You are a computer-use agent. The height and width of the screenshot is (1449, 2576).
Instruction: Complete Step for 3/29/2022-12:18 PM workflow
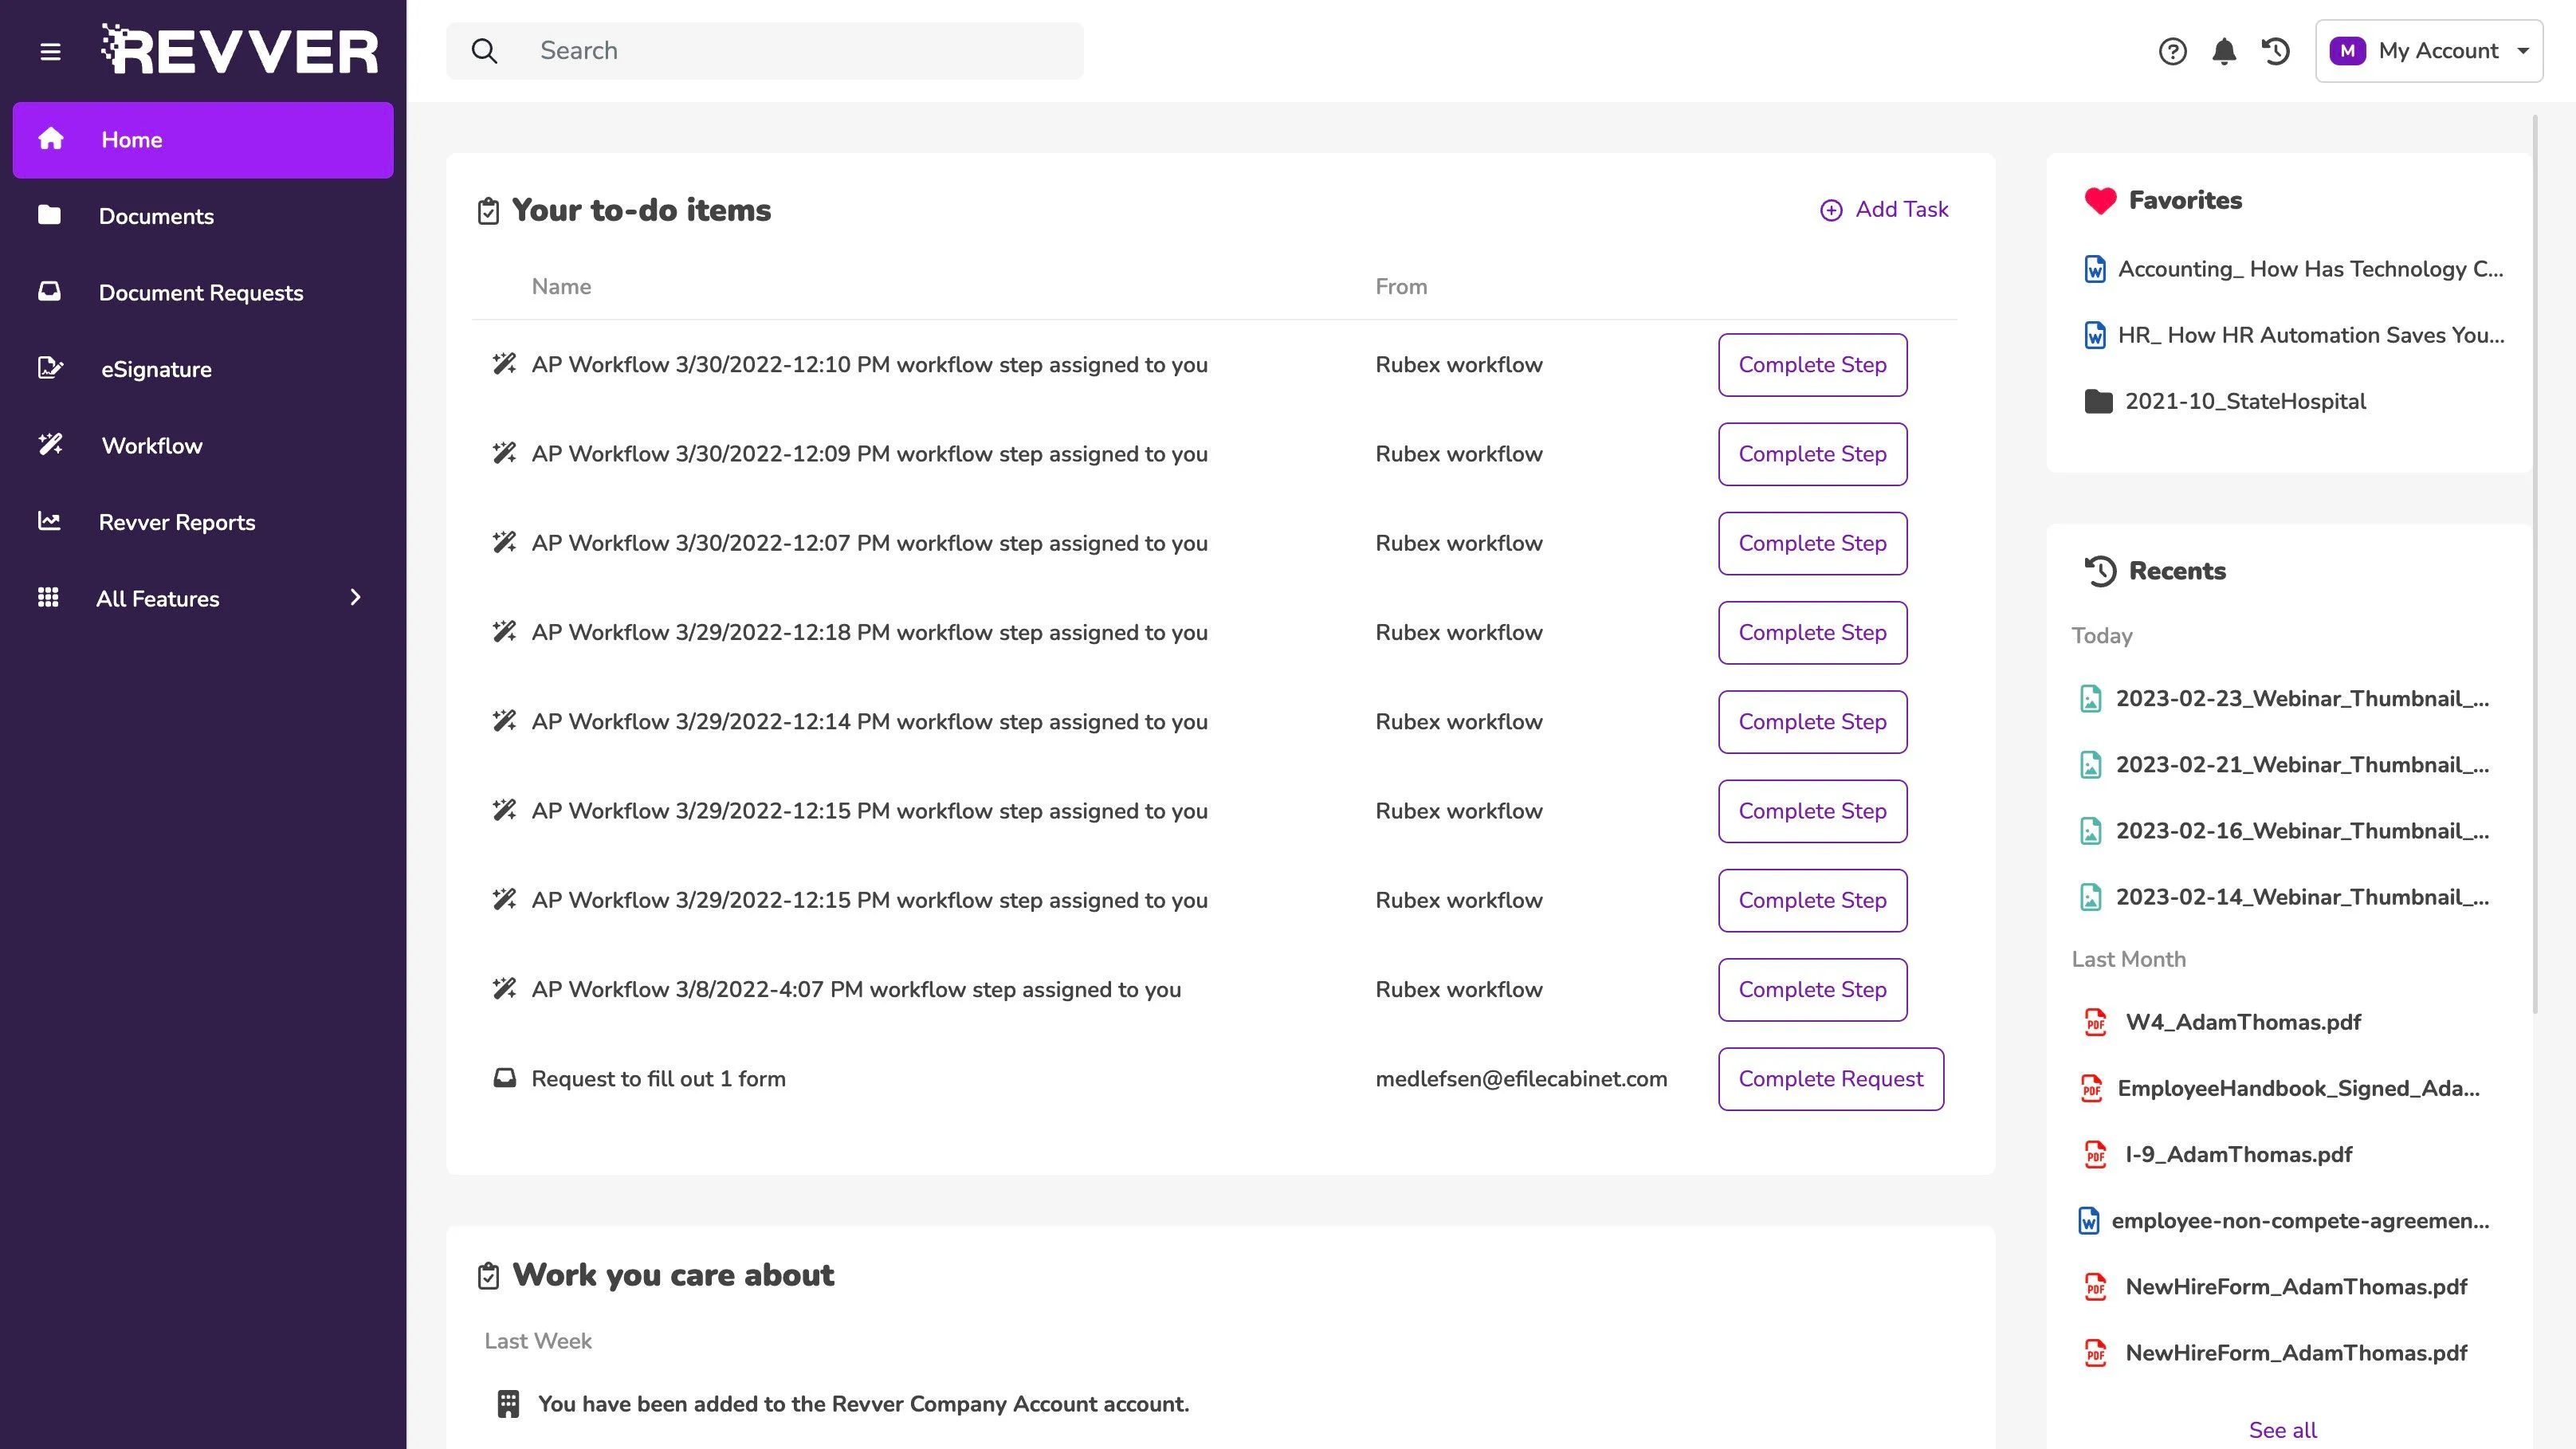[x=1812, y=632]
